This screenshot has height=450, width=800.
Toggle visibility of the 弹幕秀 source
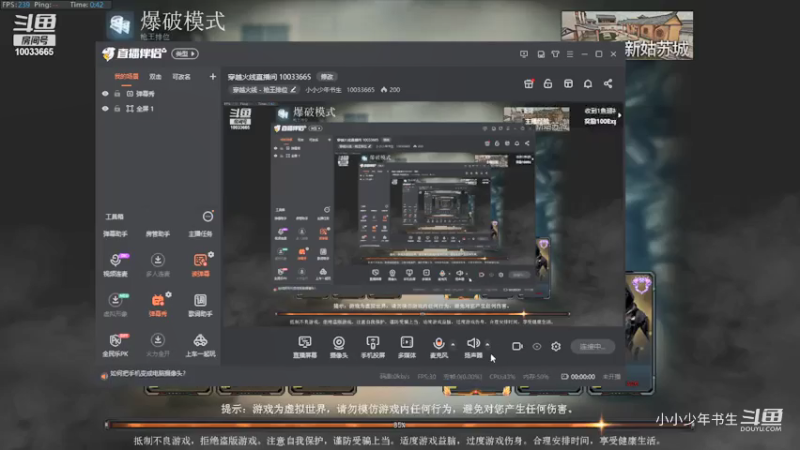point(105,94)
